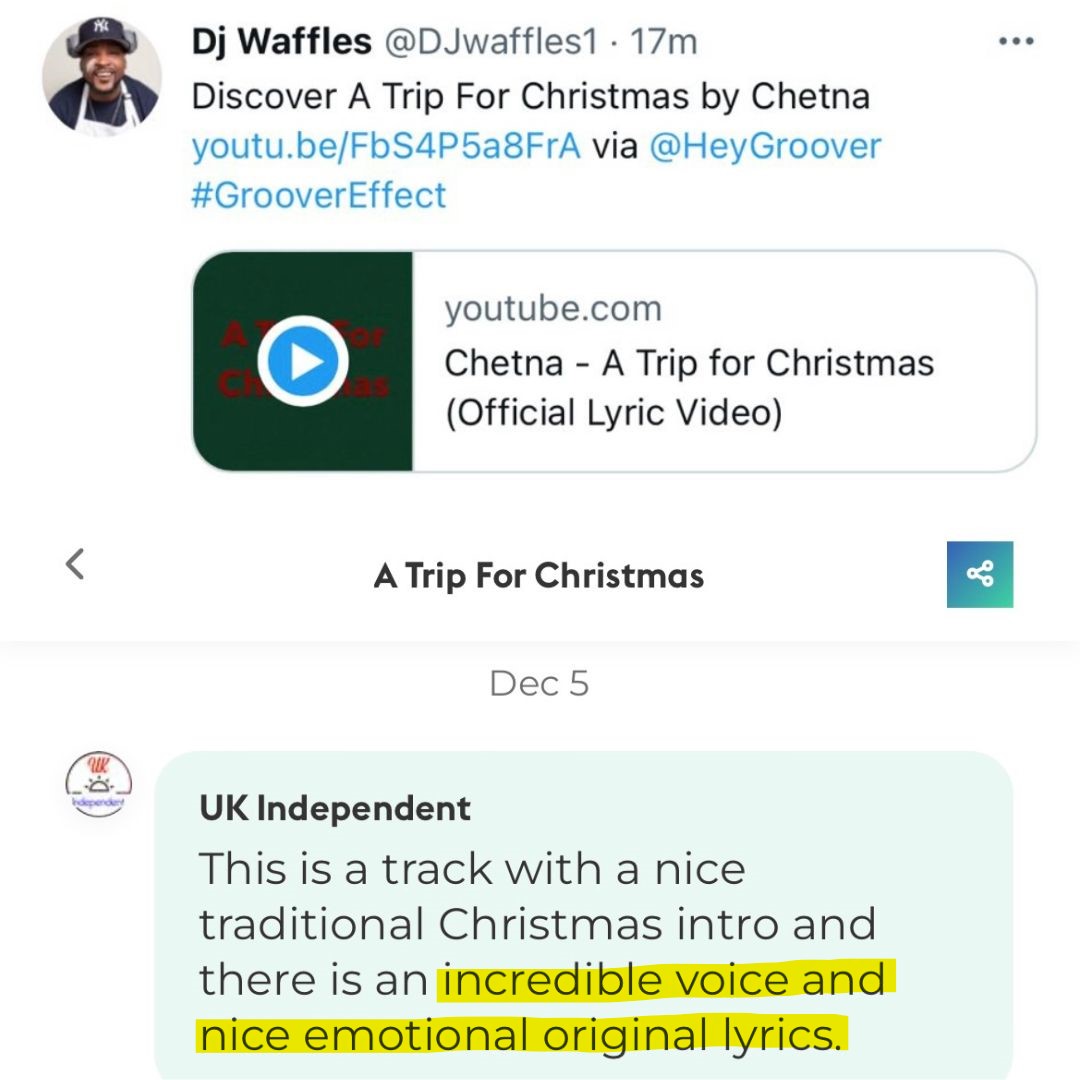This screenshot has height=1080, width=1080.
Task: Click the youtube.com domain label in card
Action: pos(553,309)
